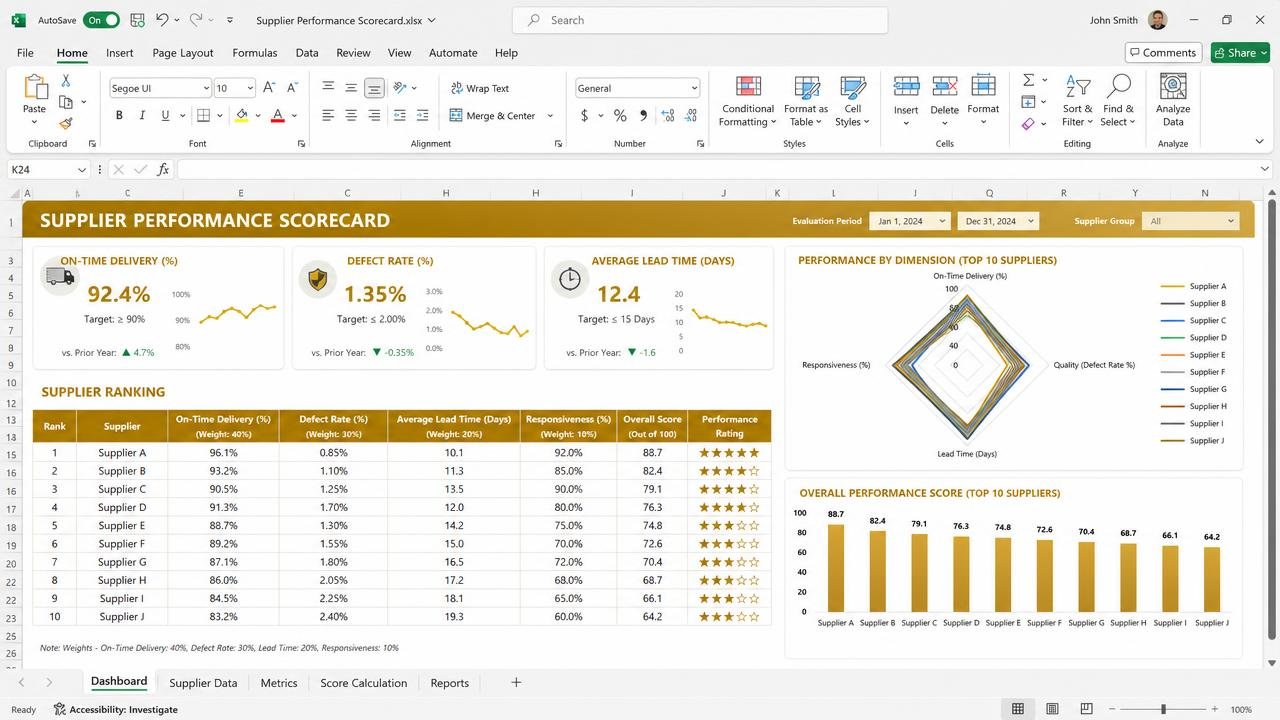
Task: Click the Copy icon in Clipboard group
Action: (x=66, y=102)
